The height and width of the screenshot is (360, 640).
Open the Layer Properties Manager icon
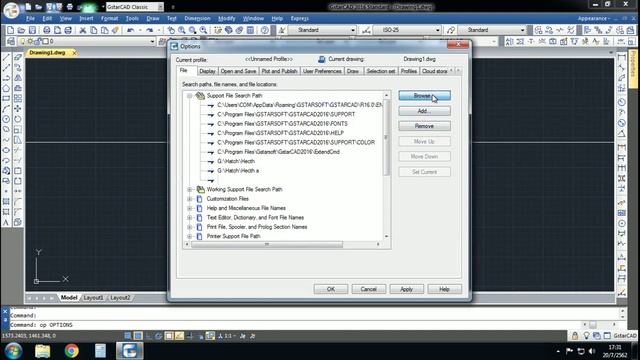coord(11,41)
